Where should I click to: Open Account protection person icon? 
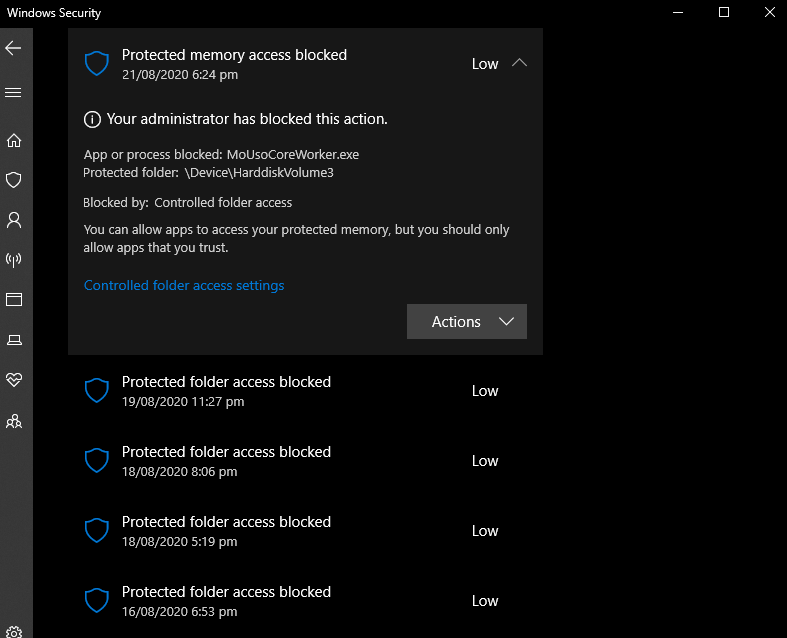pos(14,220)
